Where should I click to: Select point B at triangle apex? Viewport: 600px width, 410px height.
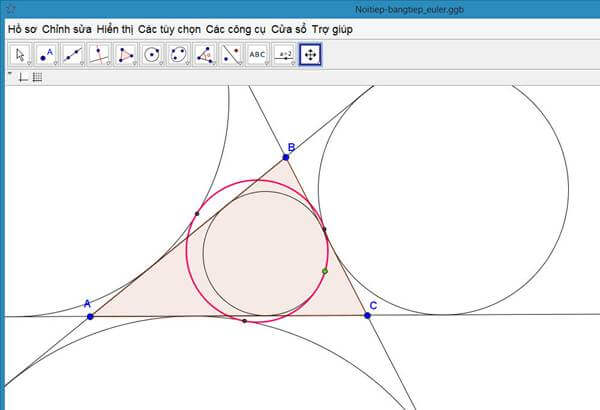[286, 157]
